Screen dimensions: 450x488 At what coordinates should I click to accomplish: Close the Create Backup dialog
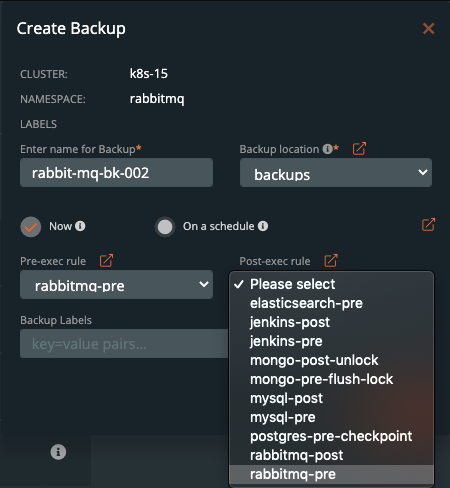pyautogui.click(x=428, y=29)
